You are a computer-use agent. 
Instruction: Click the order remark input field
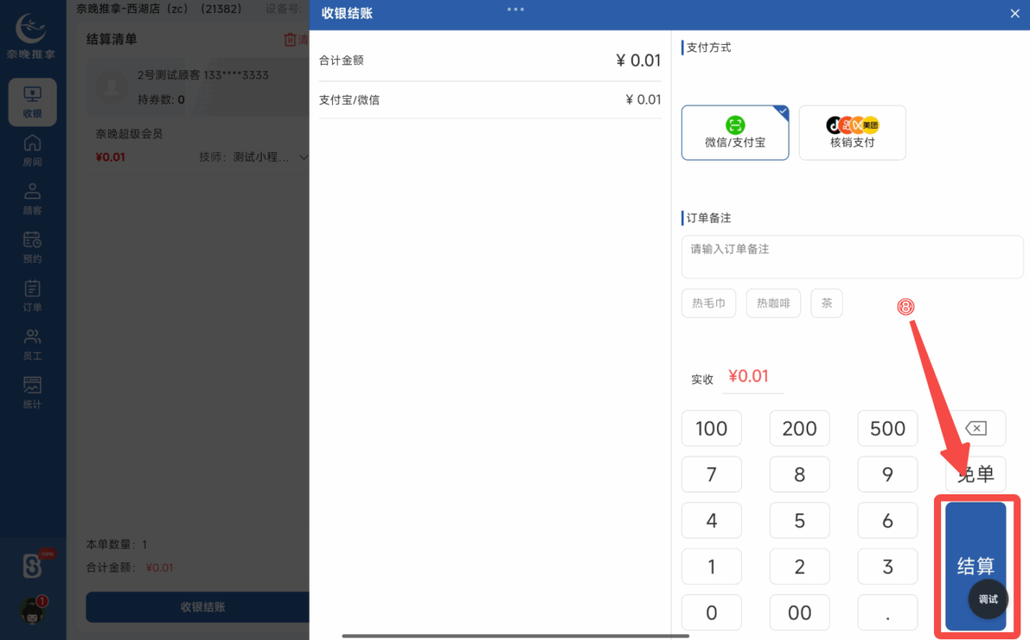[851, 257]
